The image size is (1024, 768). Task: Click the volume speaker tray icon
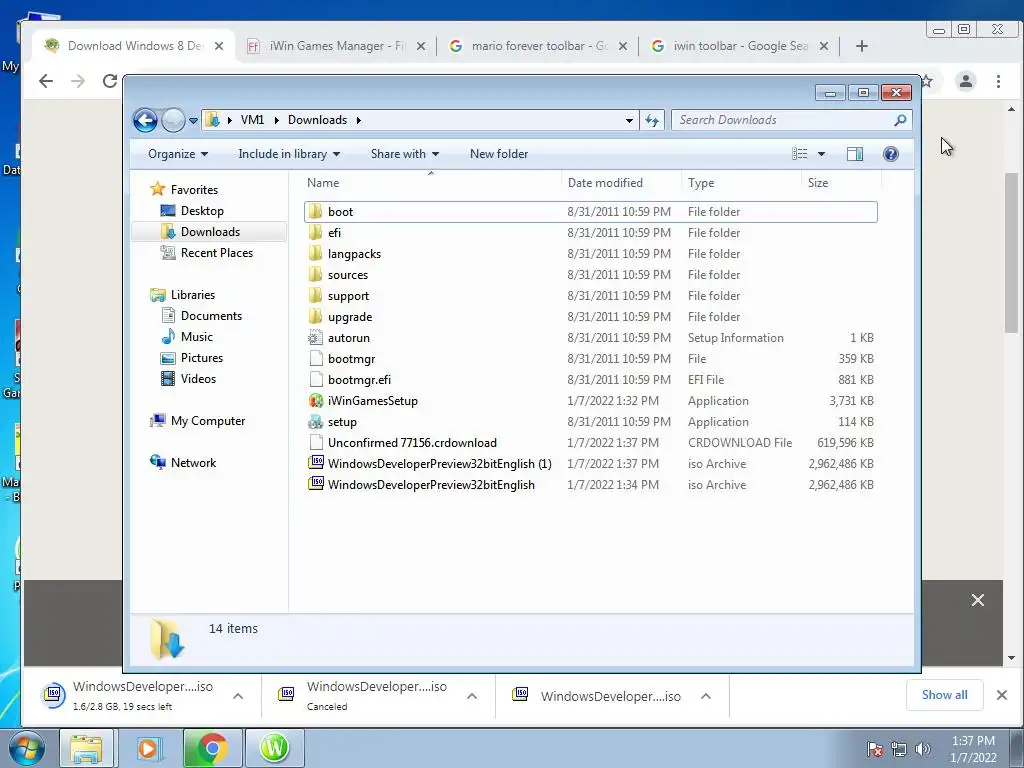pos(923,749)
